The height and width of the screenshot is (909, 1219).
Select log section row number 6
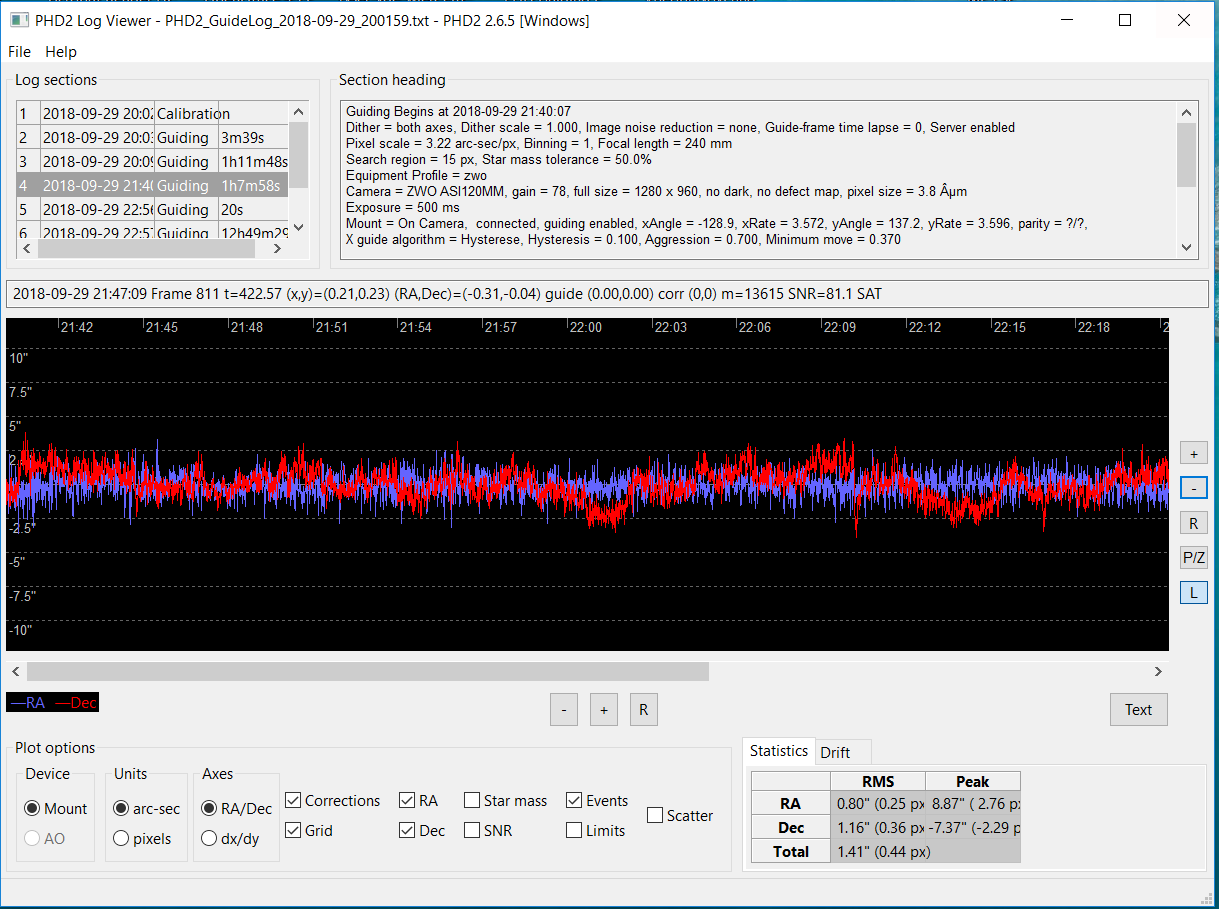(152, 232)
